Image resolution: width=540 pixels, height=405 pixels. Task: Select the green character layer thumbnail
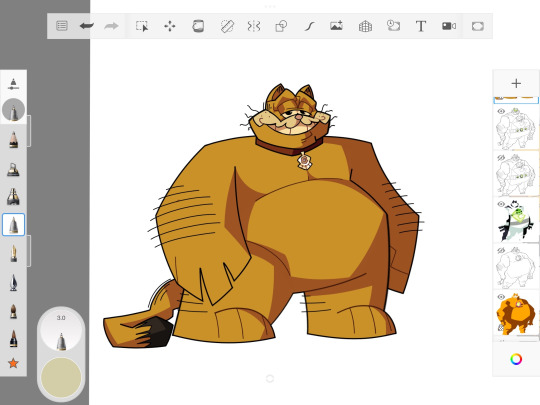[x=516, y=220]
